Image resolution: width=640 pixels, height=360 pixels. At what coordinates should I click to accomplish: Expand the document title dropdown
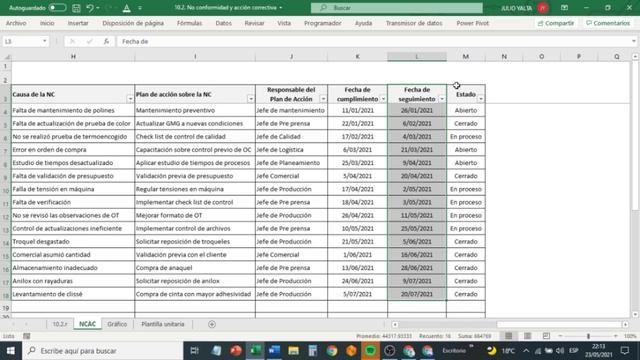[281, 8]
